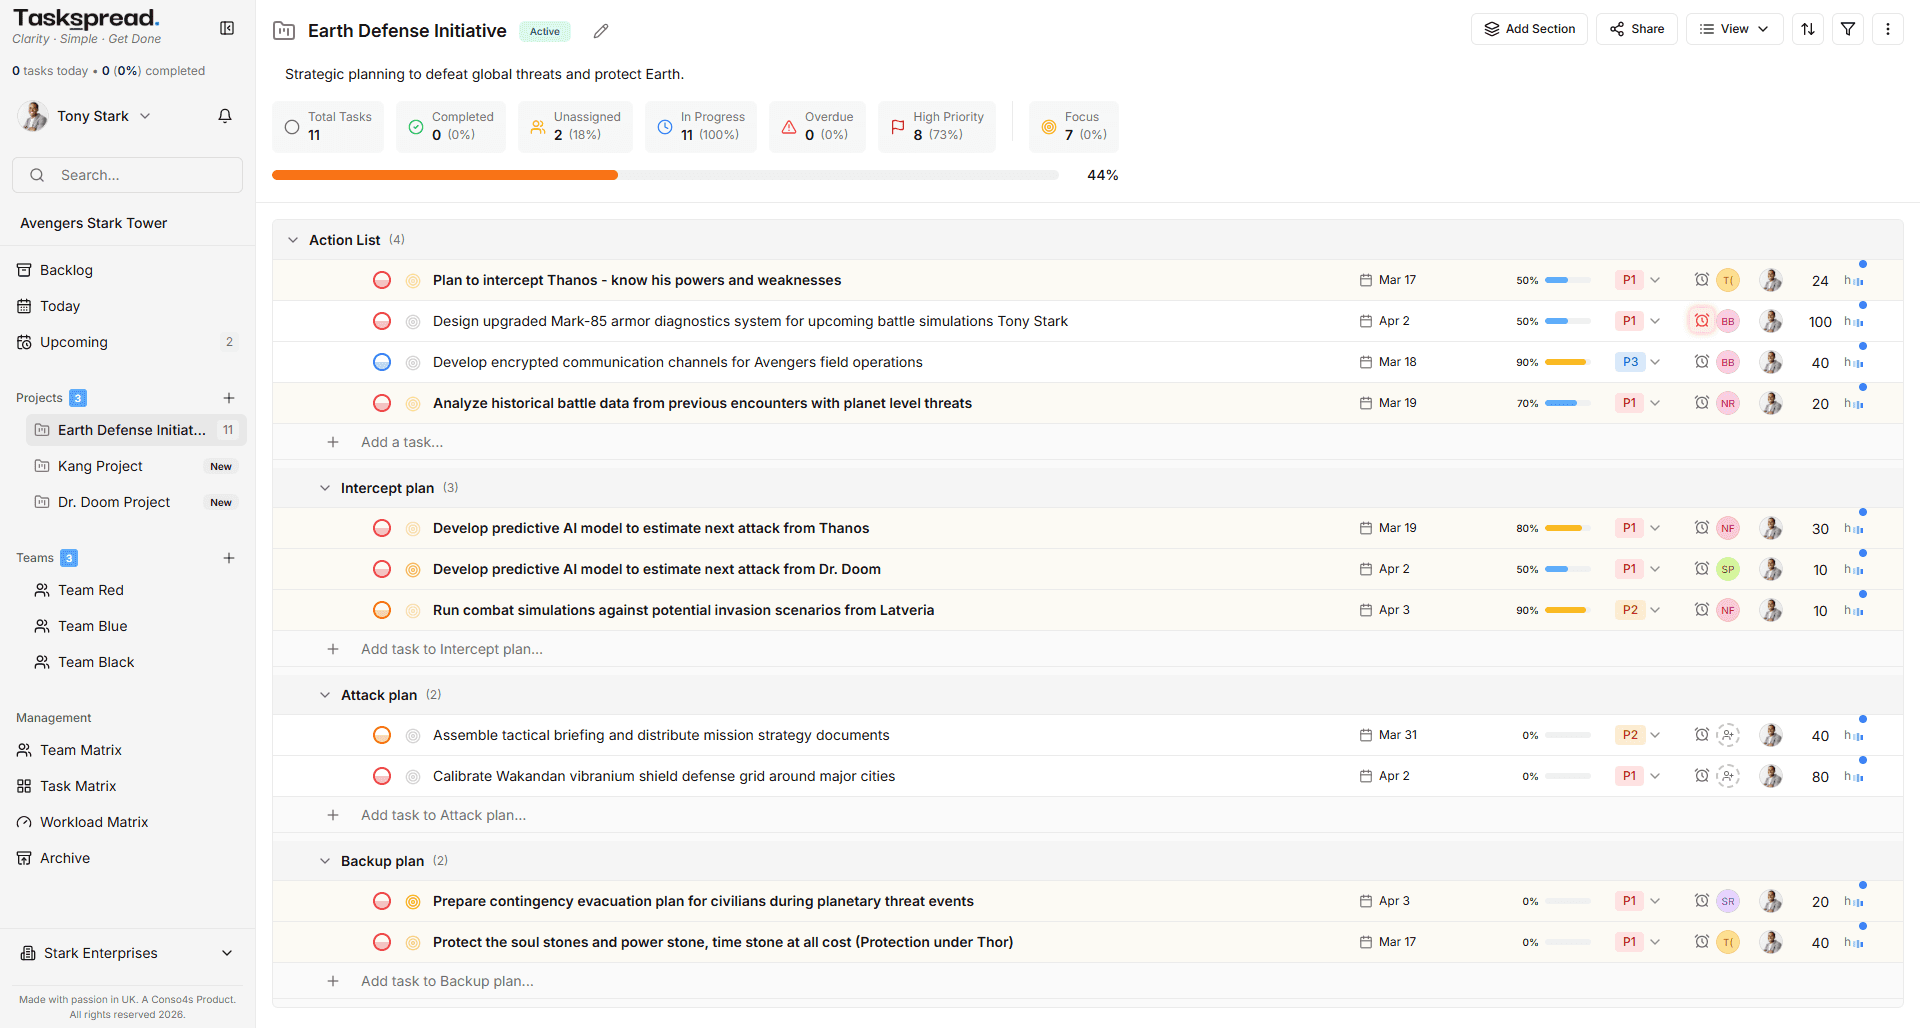Collapse the Intercept plan section
This screenshot has width=1920, height=1028.
(325, 488)
